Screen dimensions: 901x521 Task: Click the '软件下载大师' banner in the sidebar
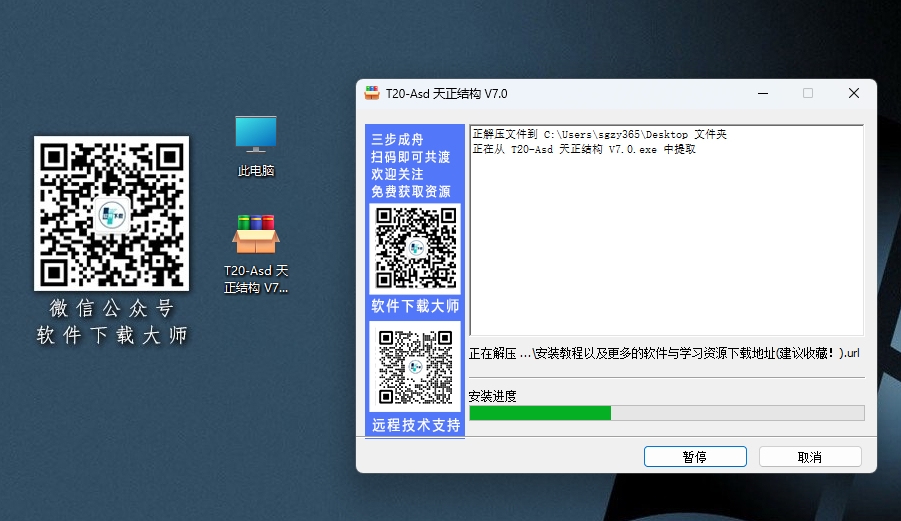415,306
